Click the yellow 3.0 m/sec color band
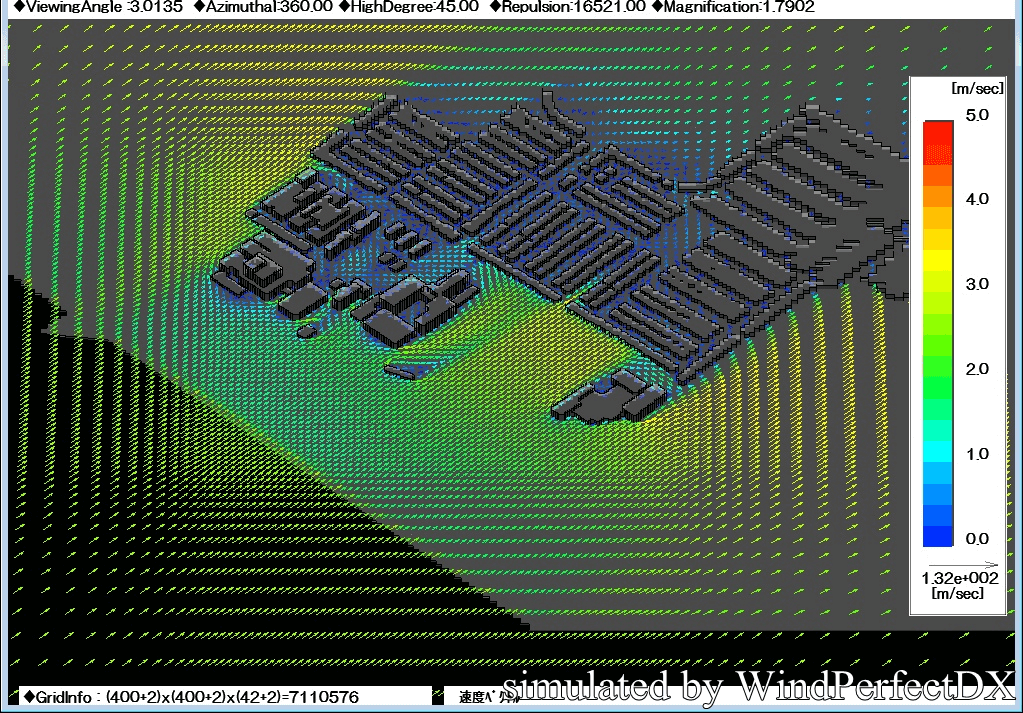This screenshot has height=713, width=1023. point(938,283)
